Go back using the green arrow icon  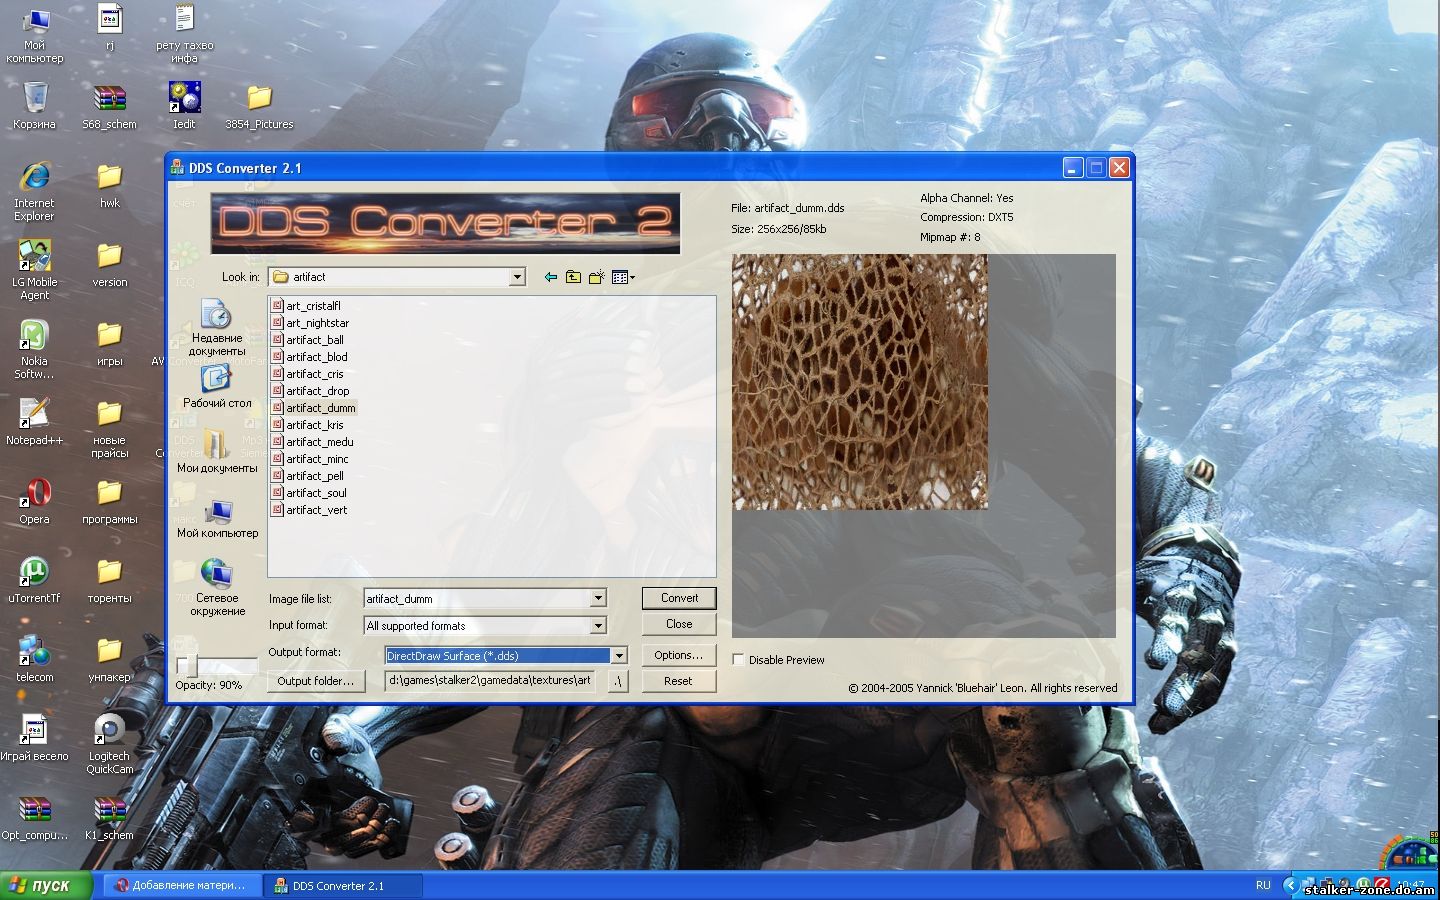[x=550, y=277]
